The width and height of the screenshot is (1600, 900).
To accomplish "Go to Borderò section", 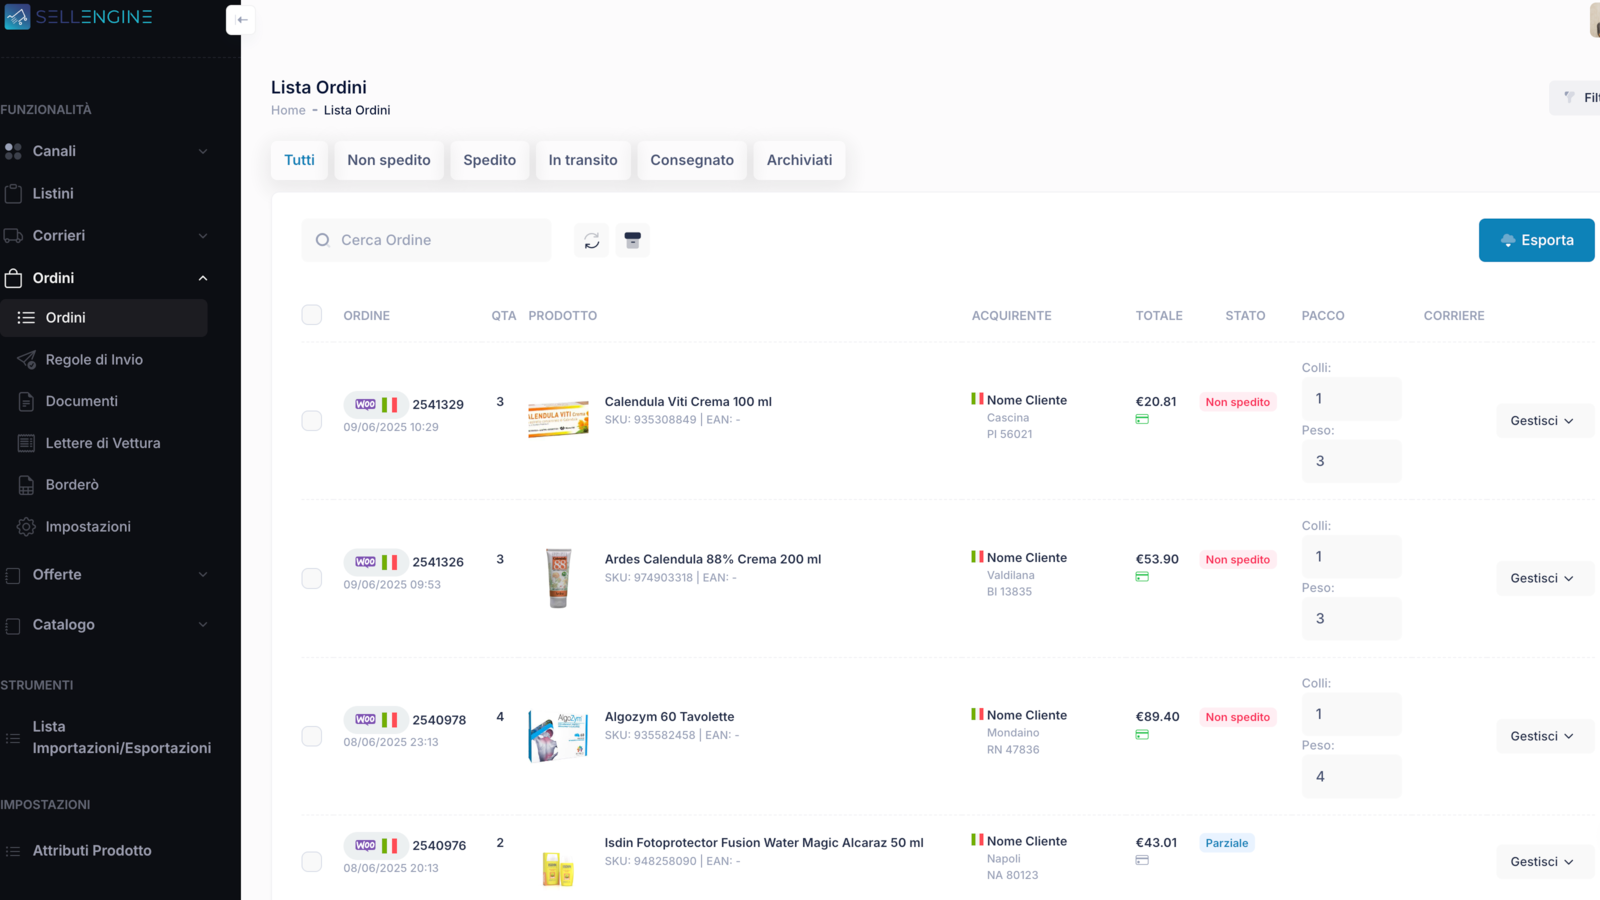I will click(72, 485).
